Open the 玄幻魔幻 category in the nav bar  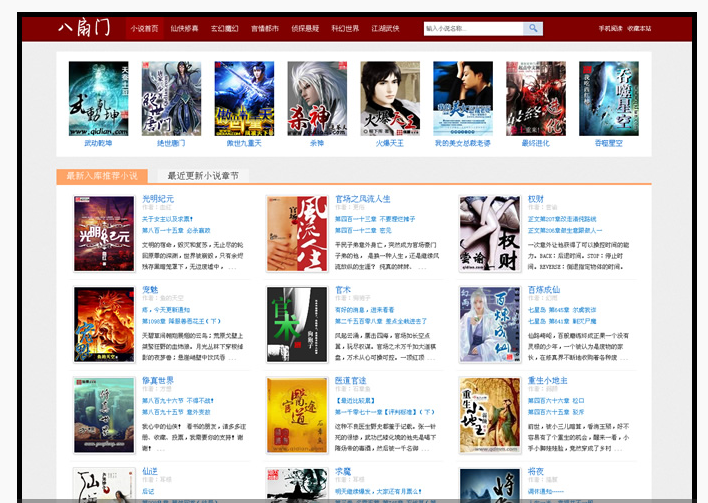[224, 28]
